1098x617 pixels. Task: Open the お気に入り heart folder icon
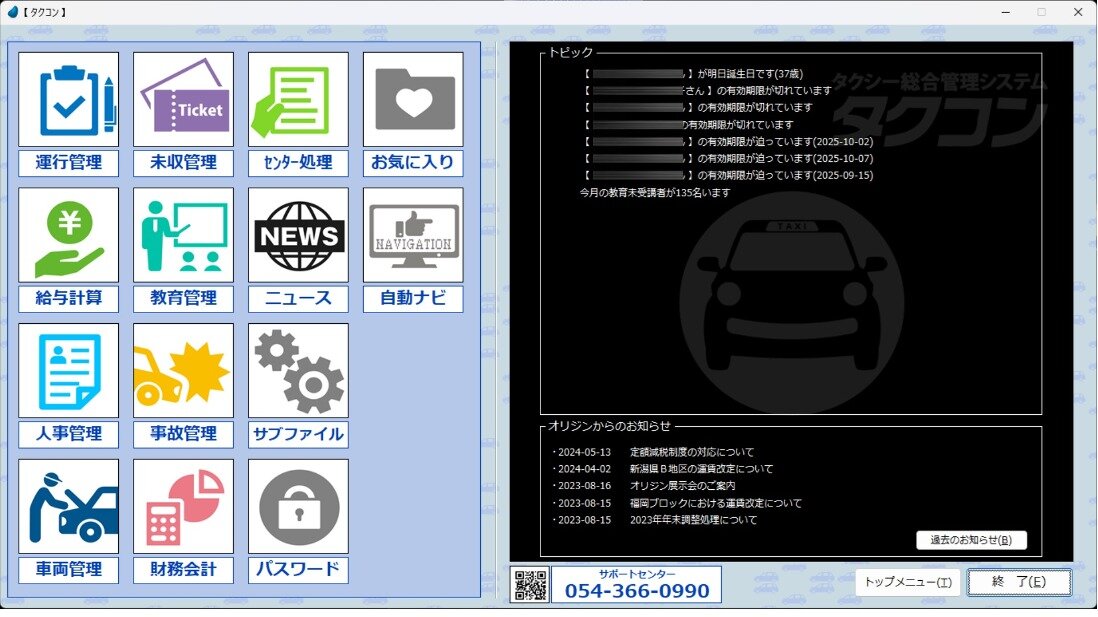(413, 100)
